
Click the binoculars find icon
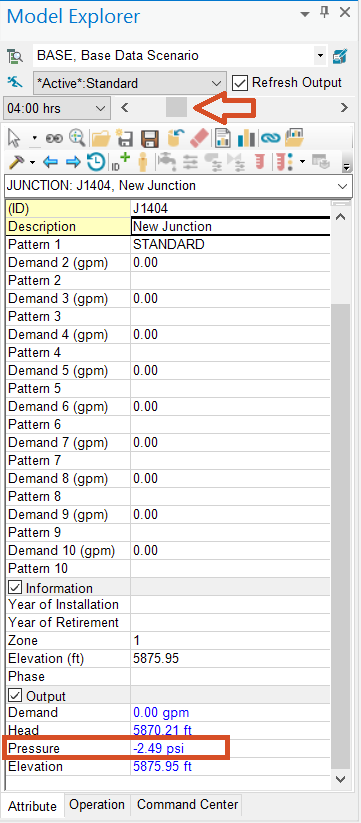(54, 139)
